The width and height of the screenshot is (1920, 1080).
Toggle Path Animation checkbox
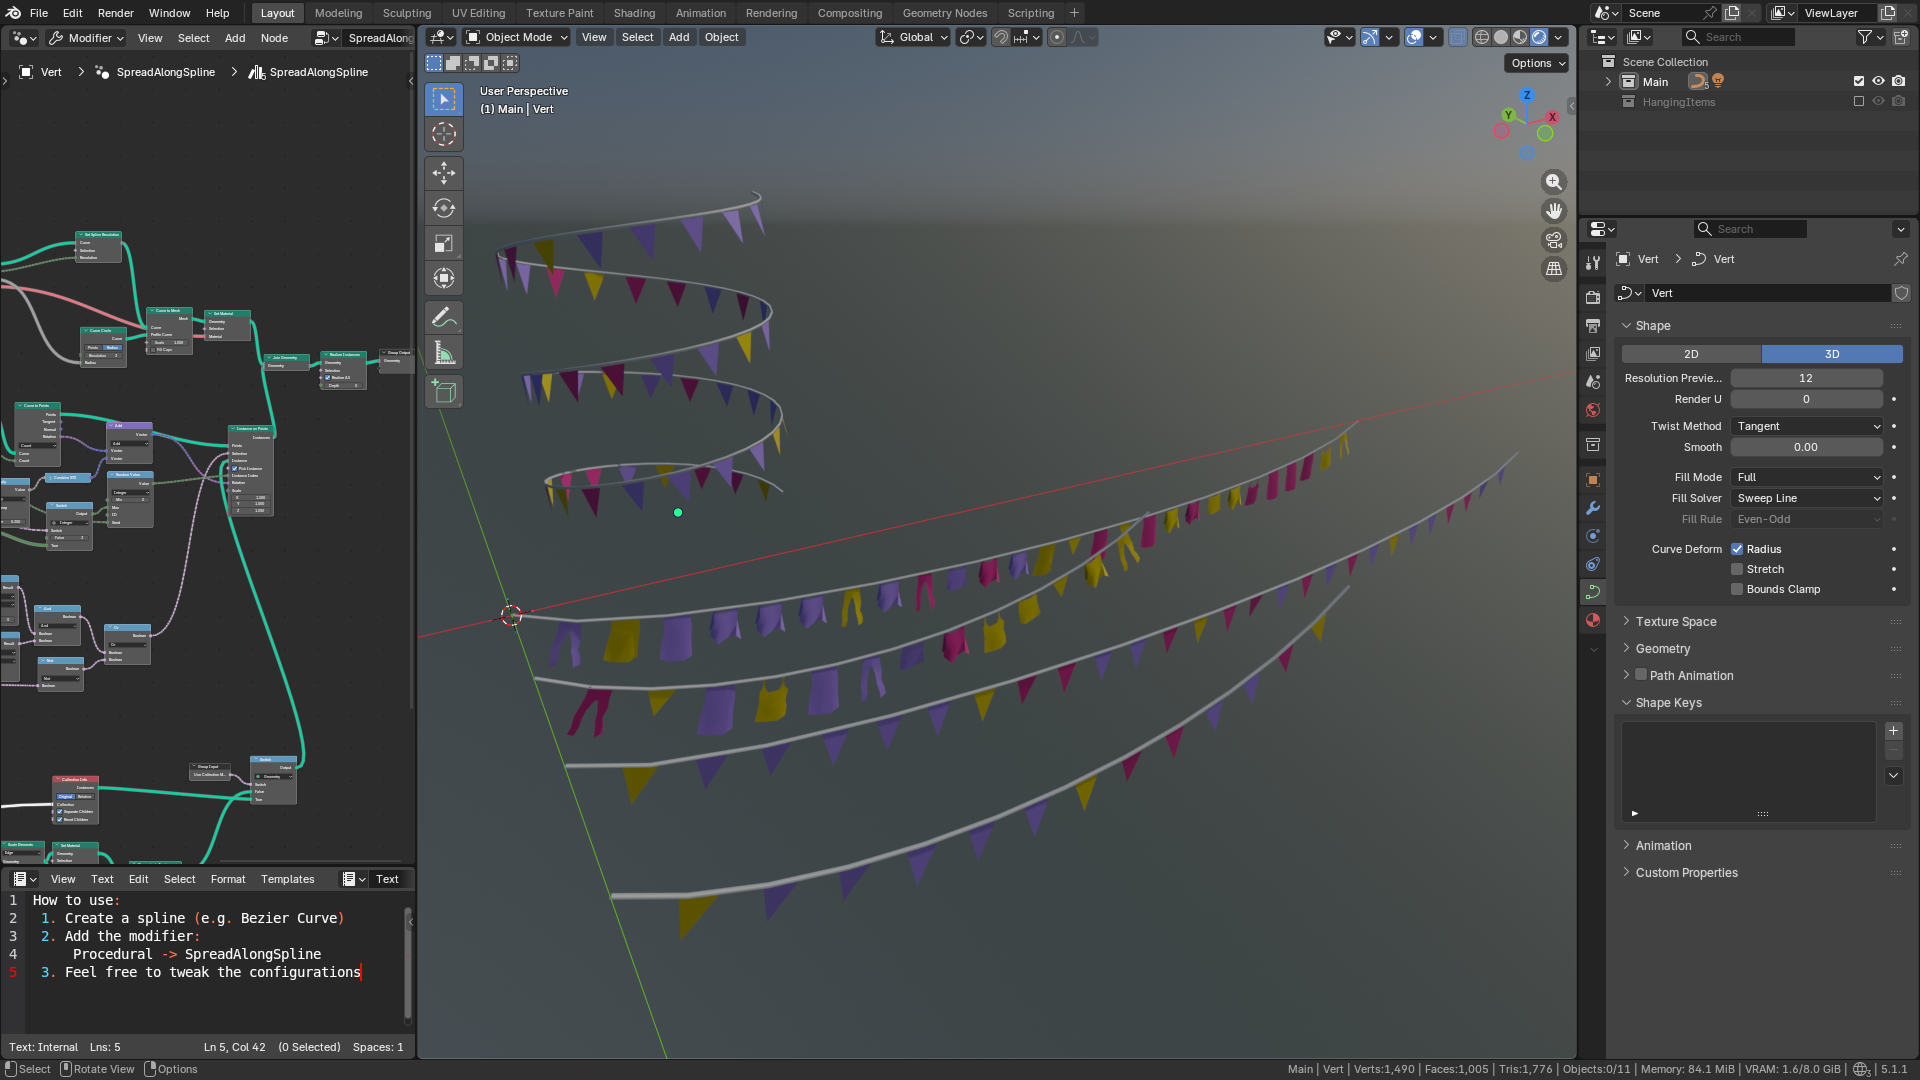[x=1641, y=675]
